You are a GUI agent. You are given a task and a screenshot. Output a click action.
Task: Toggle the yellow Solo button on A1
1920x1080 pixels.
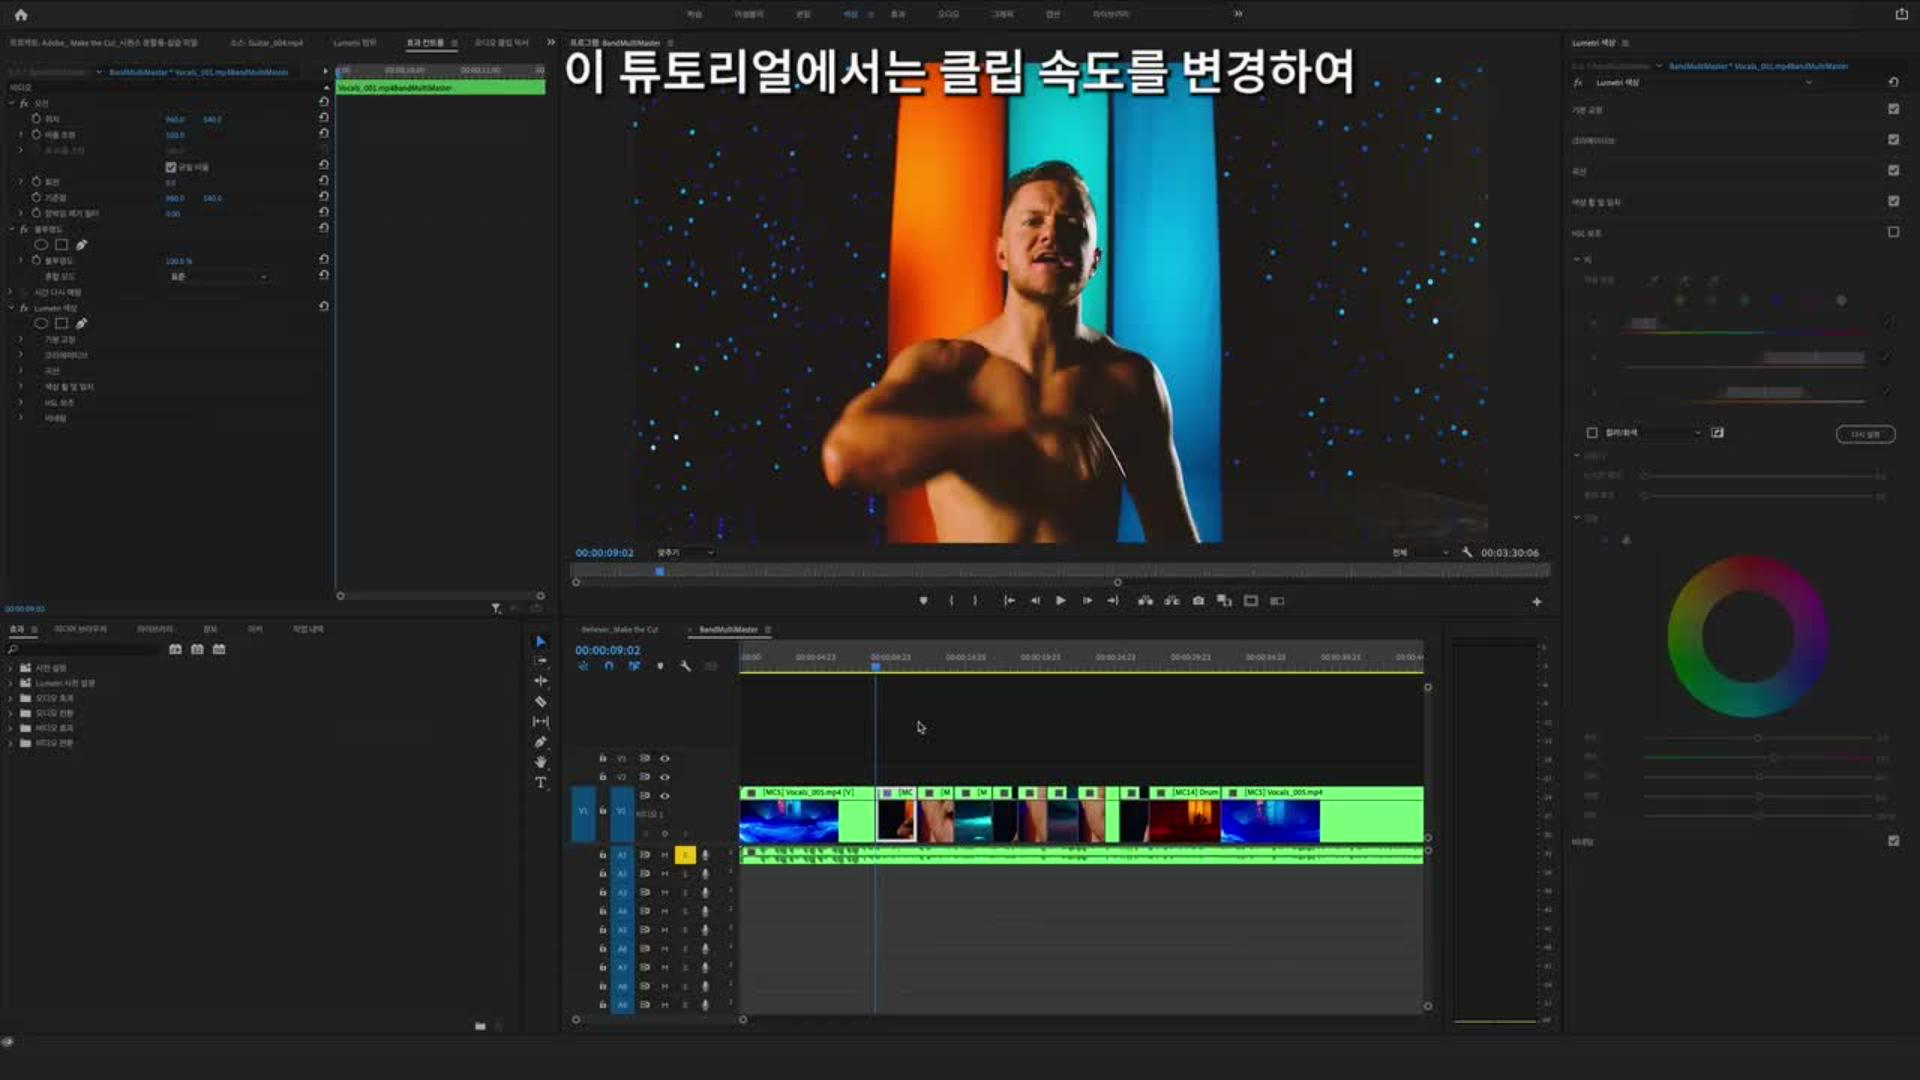pos(685,855)
